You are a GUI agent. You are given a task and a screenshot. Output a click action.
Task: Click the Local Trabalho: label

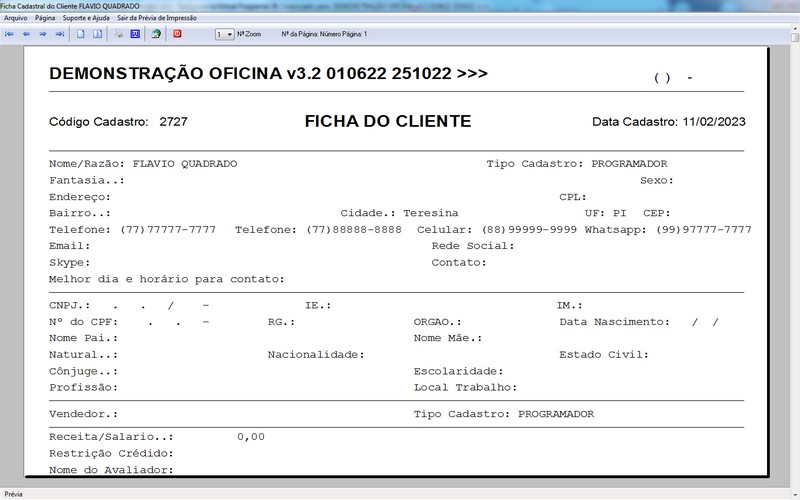[x=465, y=388]
